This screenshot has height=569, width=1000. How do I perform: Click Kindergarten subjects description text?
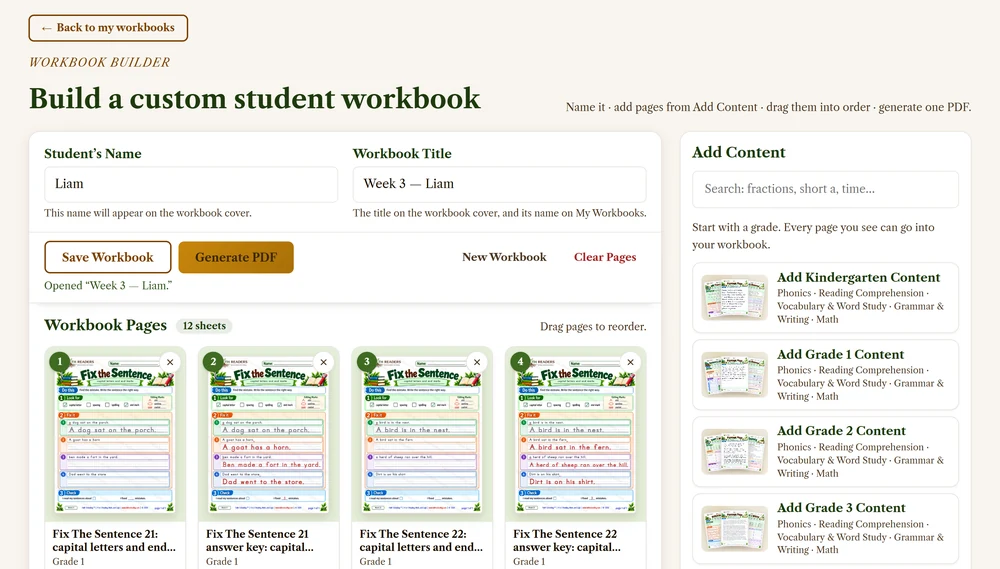860,306
